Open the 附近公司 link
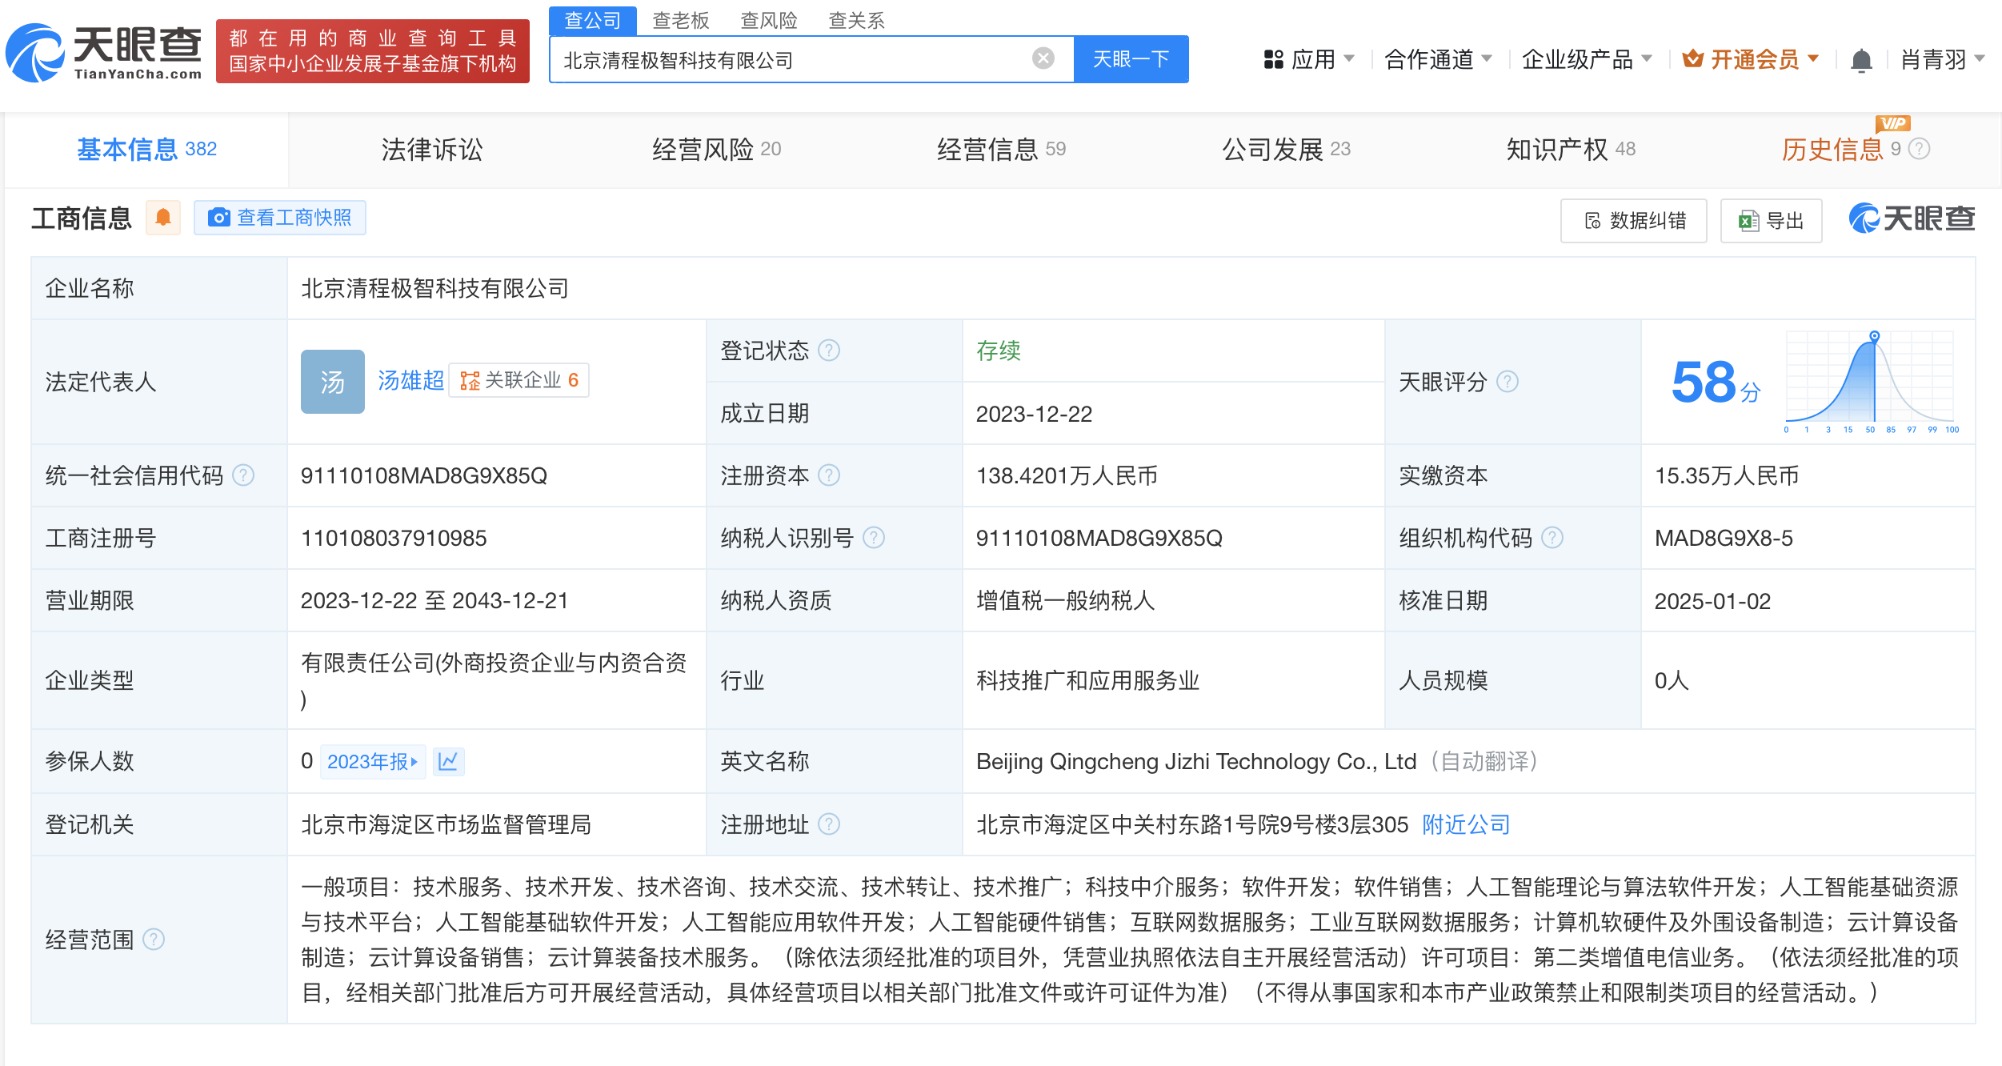 pyautogui.click(x=1465, y=825)
